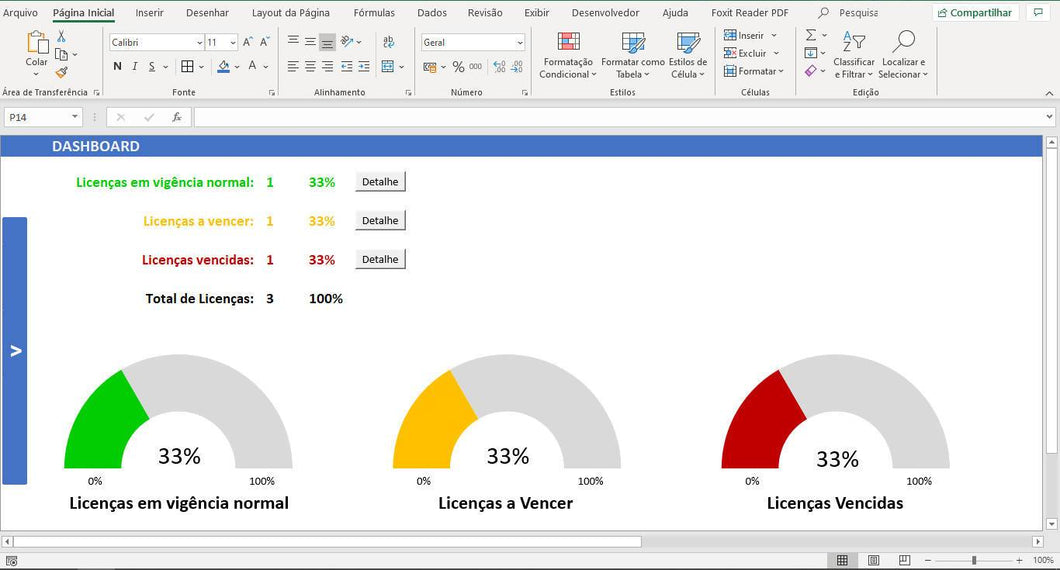Switch to the Fórmulas tab

point(374,13)
